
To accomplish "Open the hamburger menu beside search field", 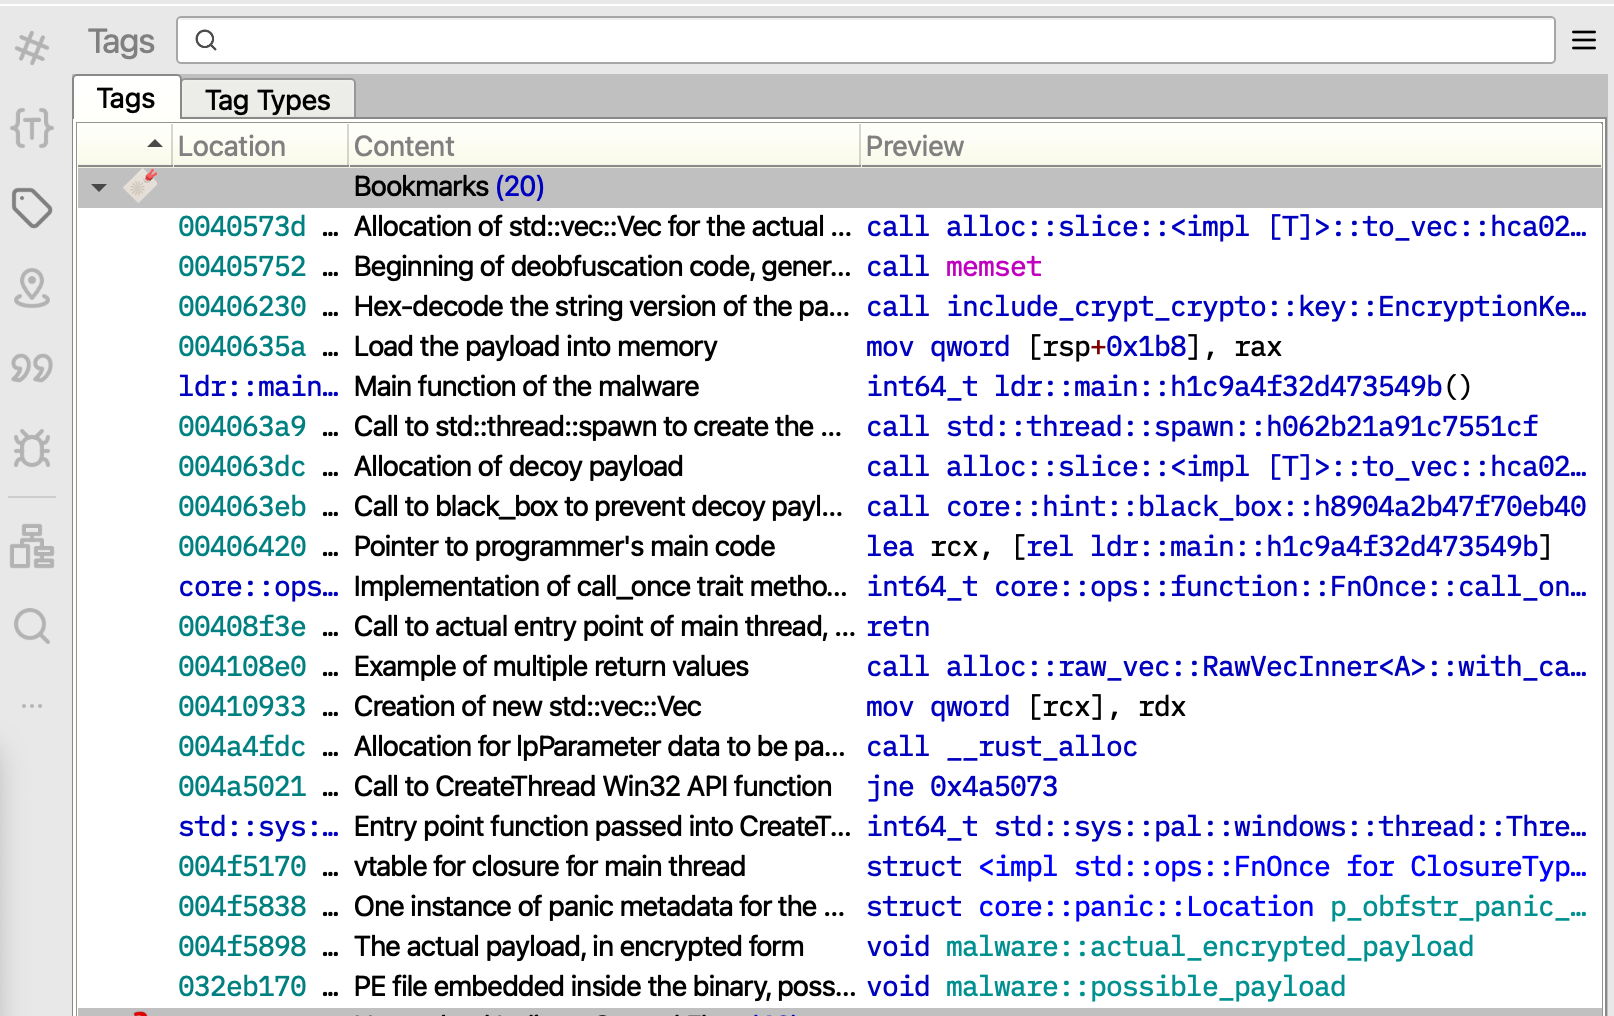I will pyautogui.click(x=1584, y=40).
